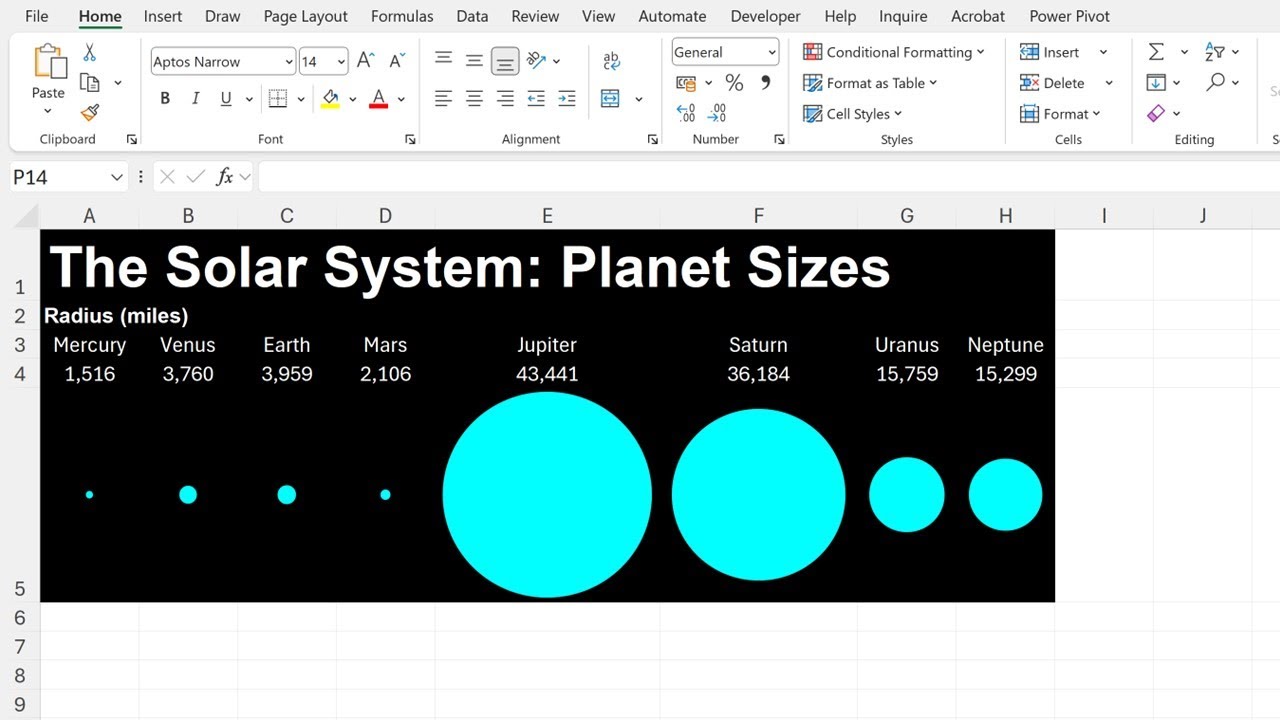Toggle Bold formatting
The image size is (1280, 720).
(x=165, y=98)
